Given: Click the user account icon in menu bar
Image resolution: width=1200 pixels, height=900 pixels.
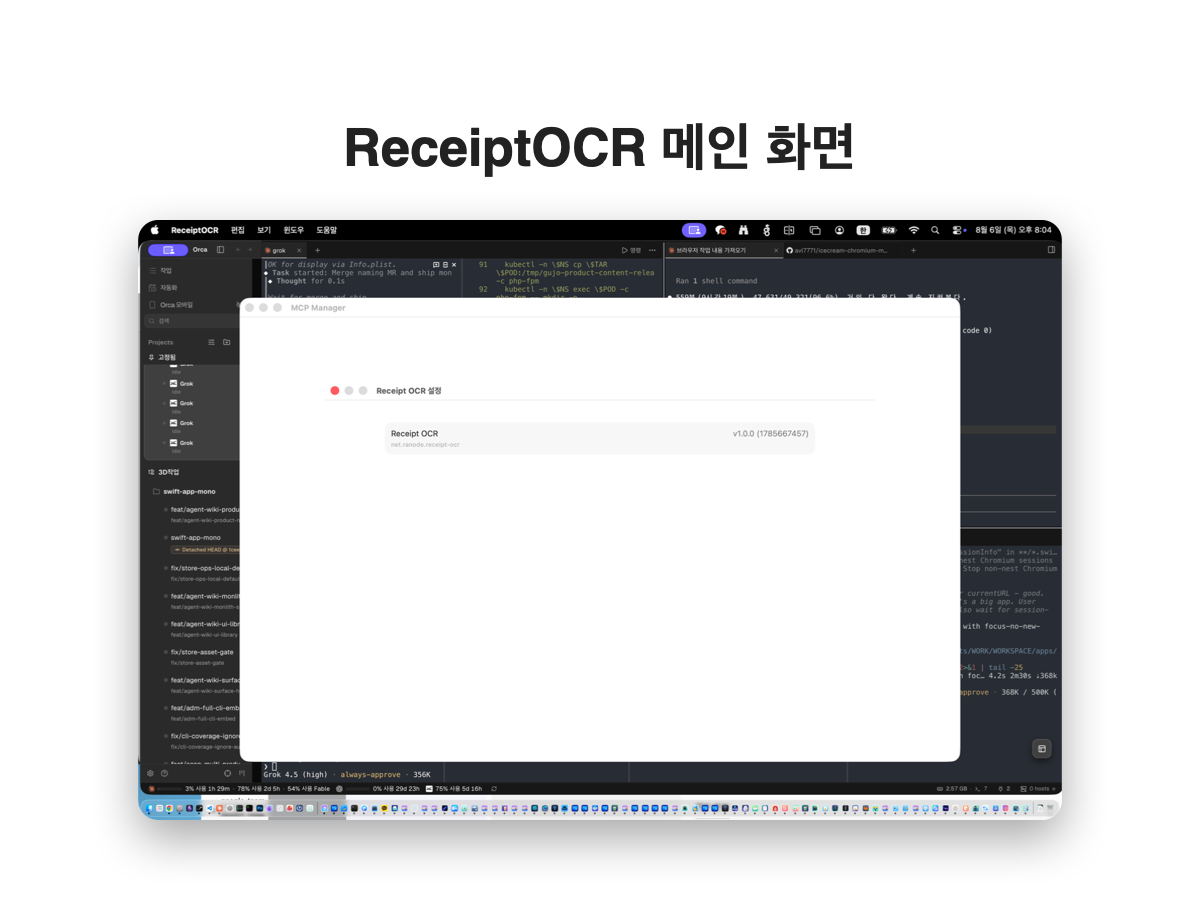Looking at the screenshot, I should 839,230.
